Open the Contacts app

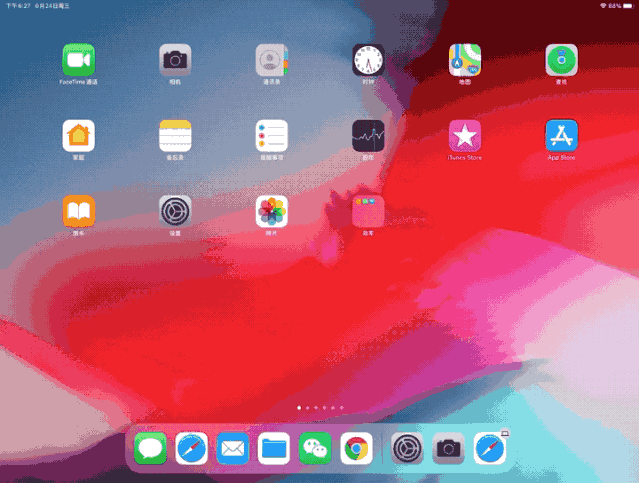272,60
